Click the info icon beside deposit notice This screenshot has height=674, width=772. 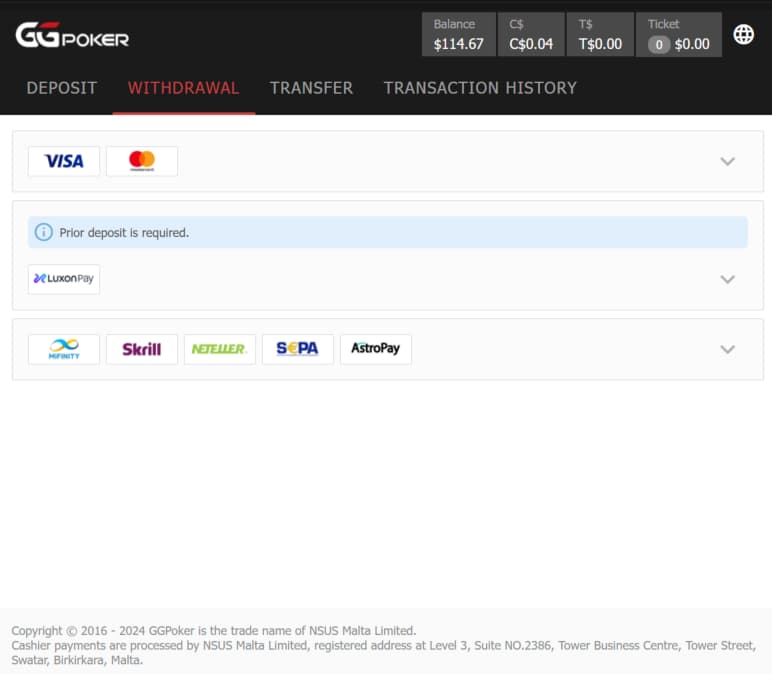click(x=44, y=232)
